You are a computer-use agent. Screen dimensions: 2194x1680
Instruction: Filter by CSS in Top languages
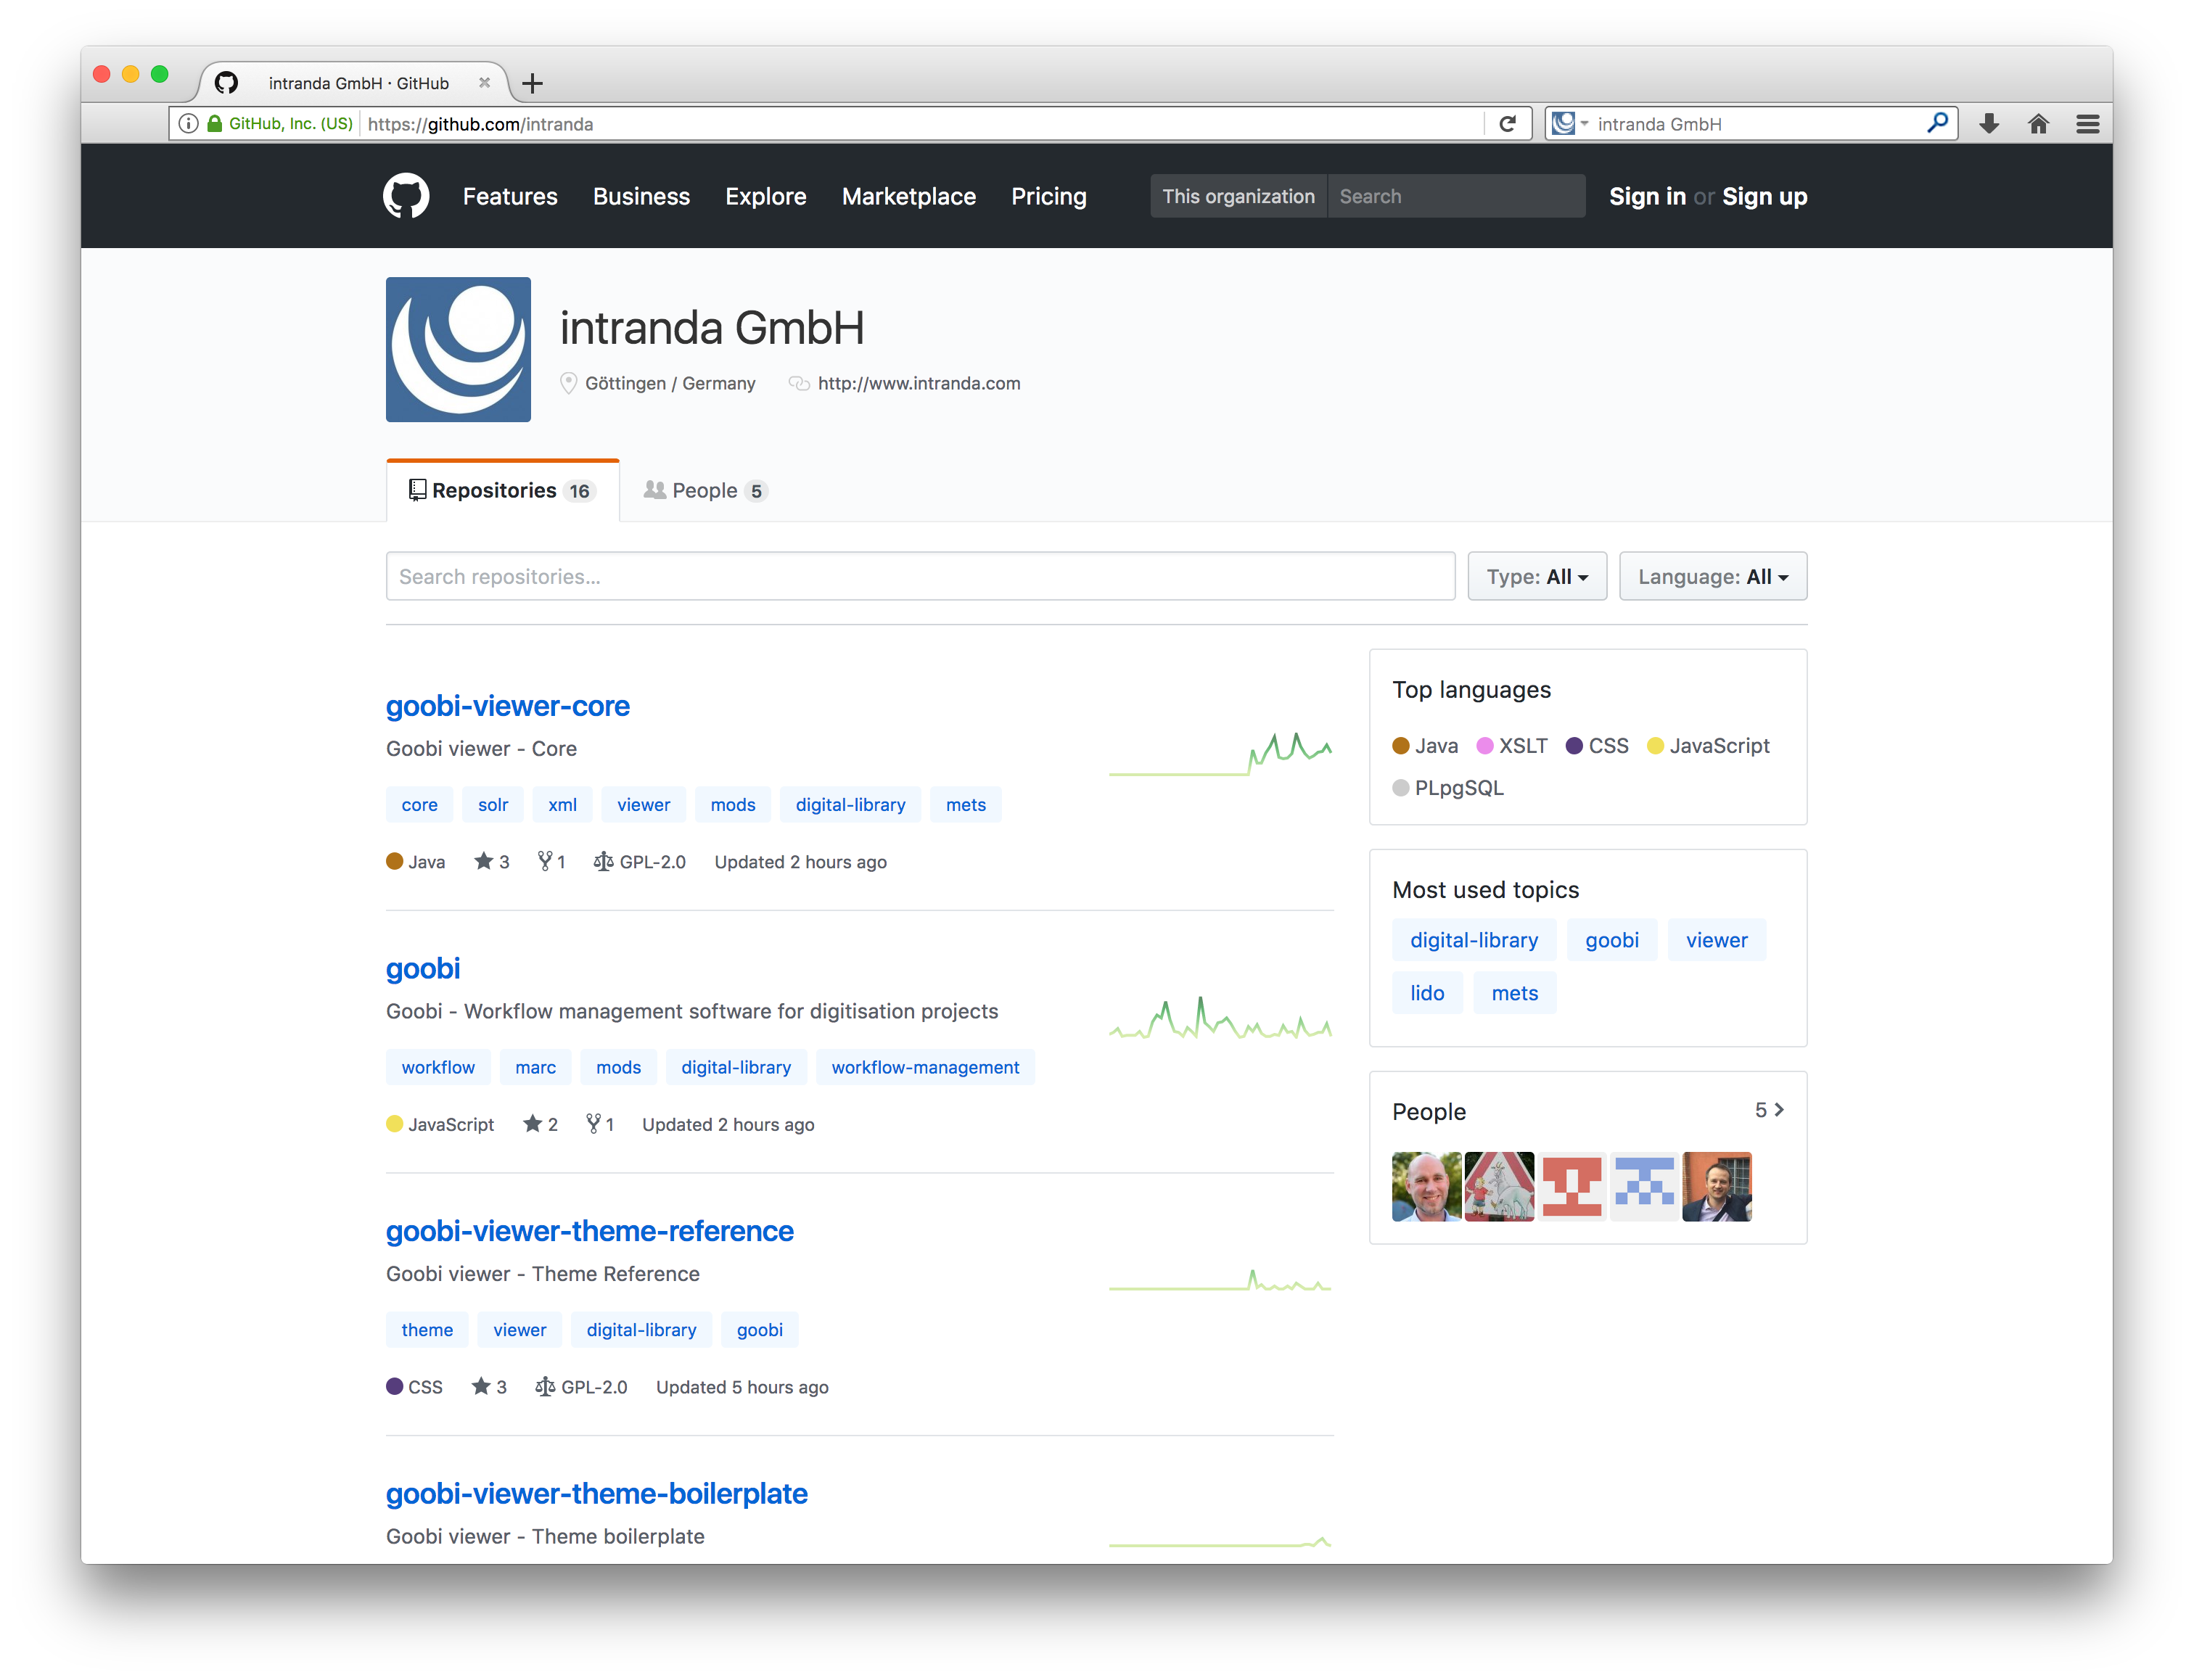[1597, 746]
